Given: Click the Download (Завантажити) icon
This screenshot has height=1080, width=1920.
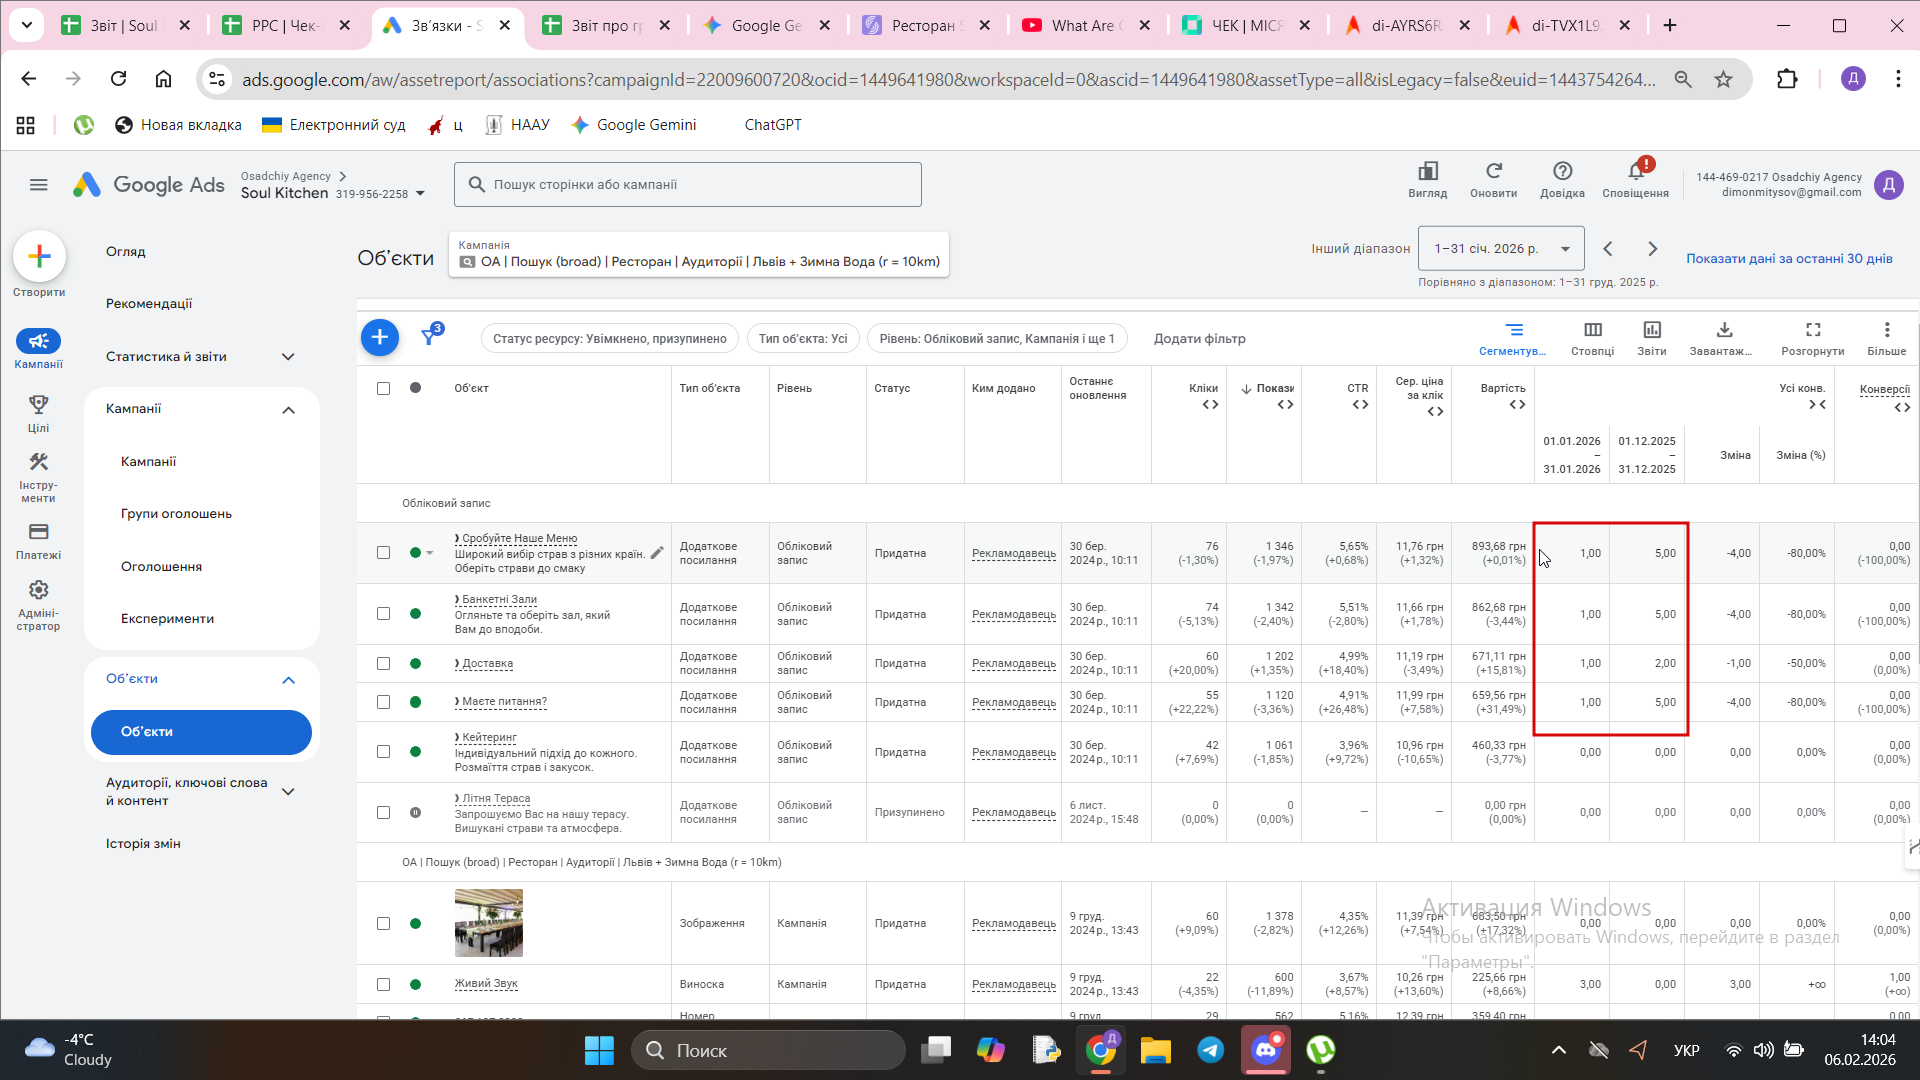Looking at the screenshot, I should tap(1724, 330).
